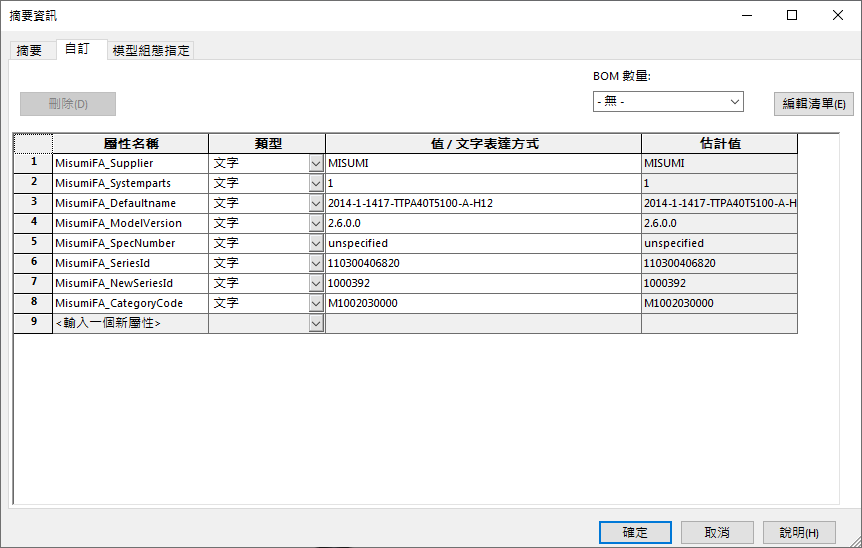Expand type dropdown for MisumiFA_Defaultname row
This screenshot has height=548, width=862.
tap(316, 203)
